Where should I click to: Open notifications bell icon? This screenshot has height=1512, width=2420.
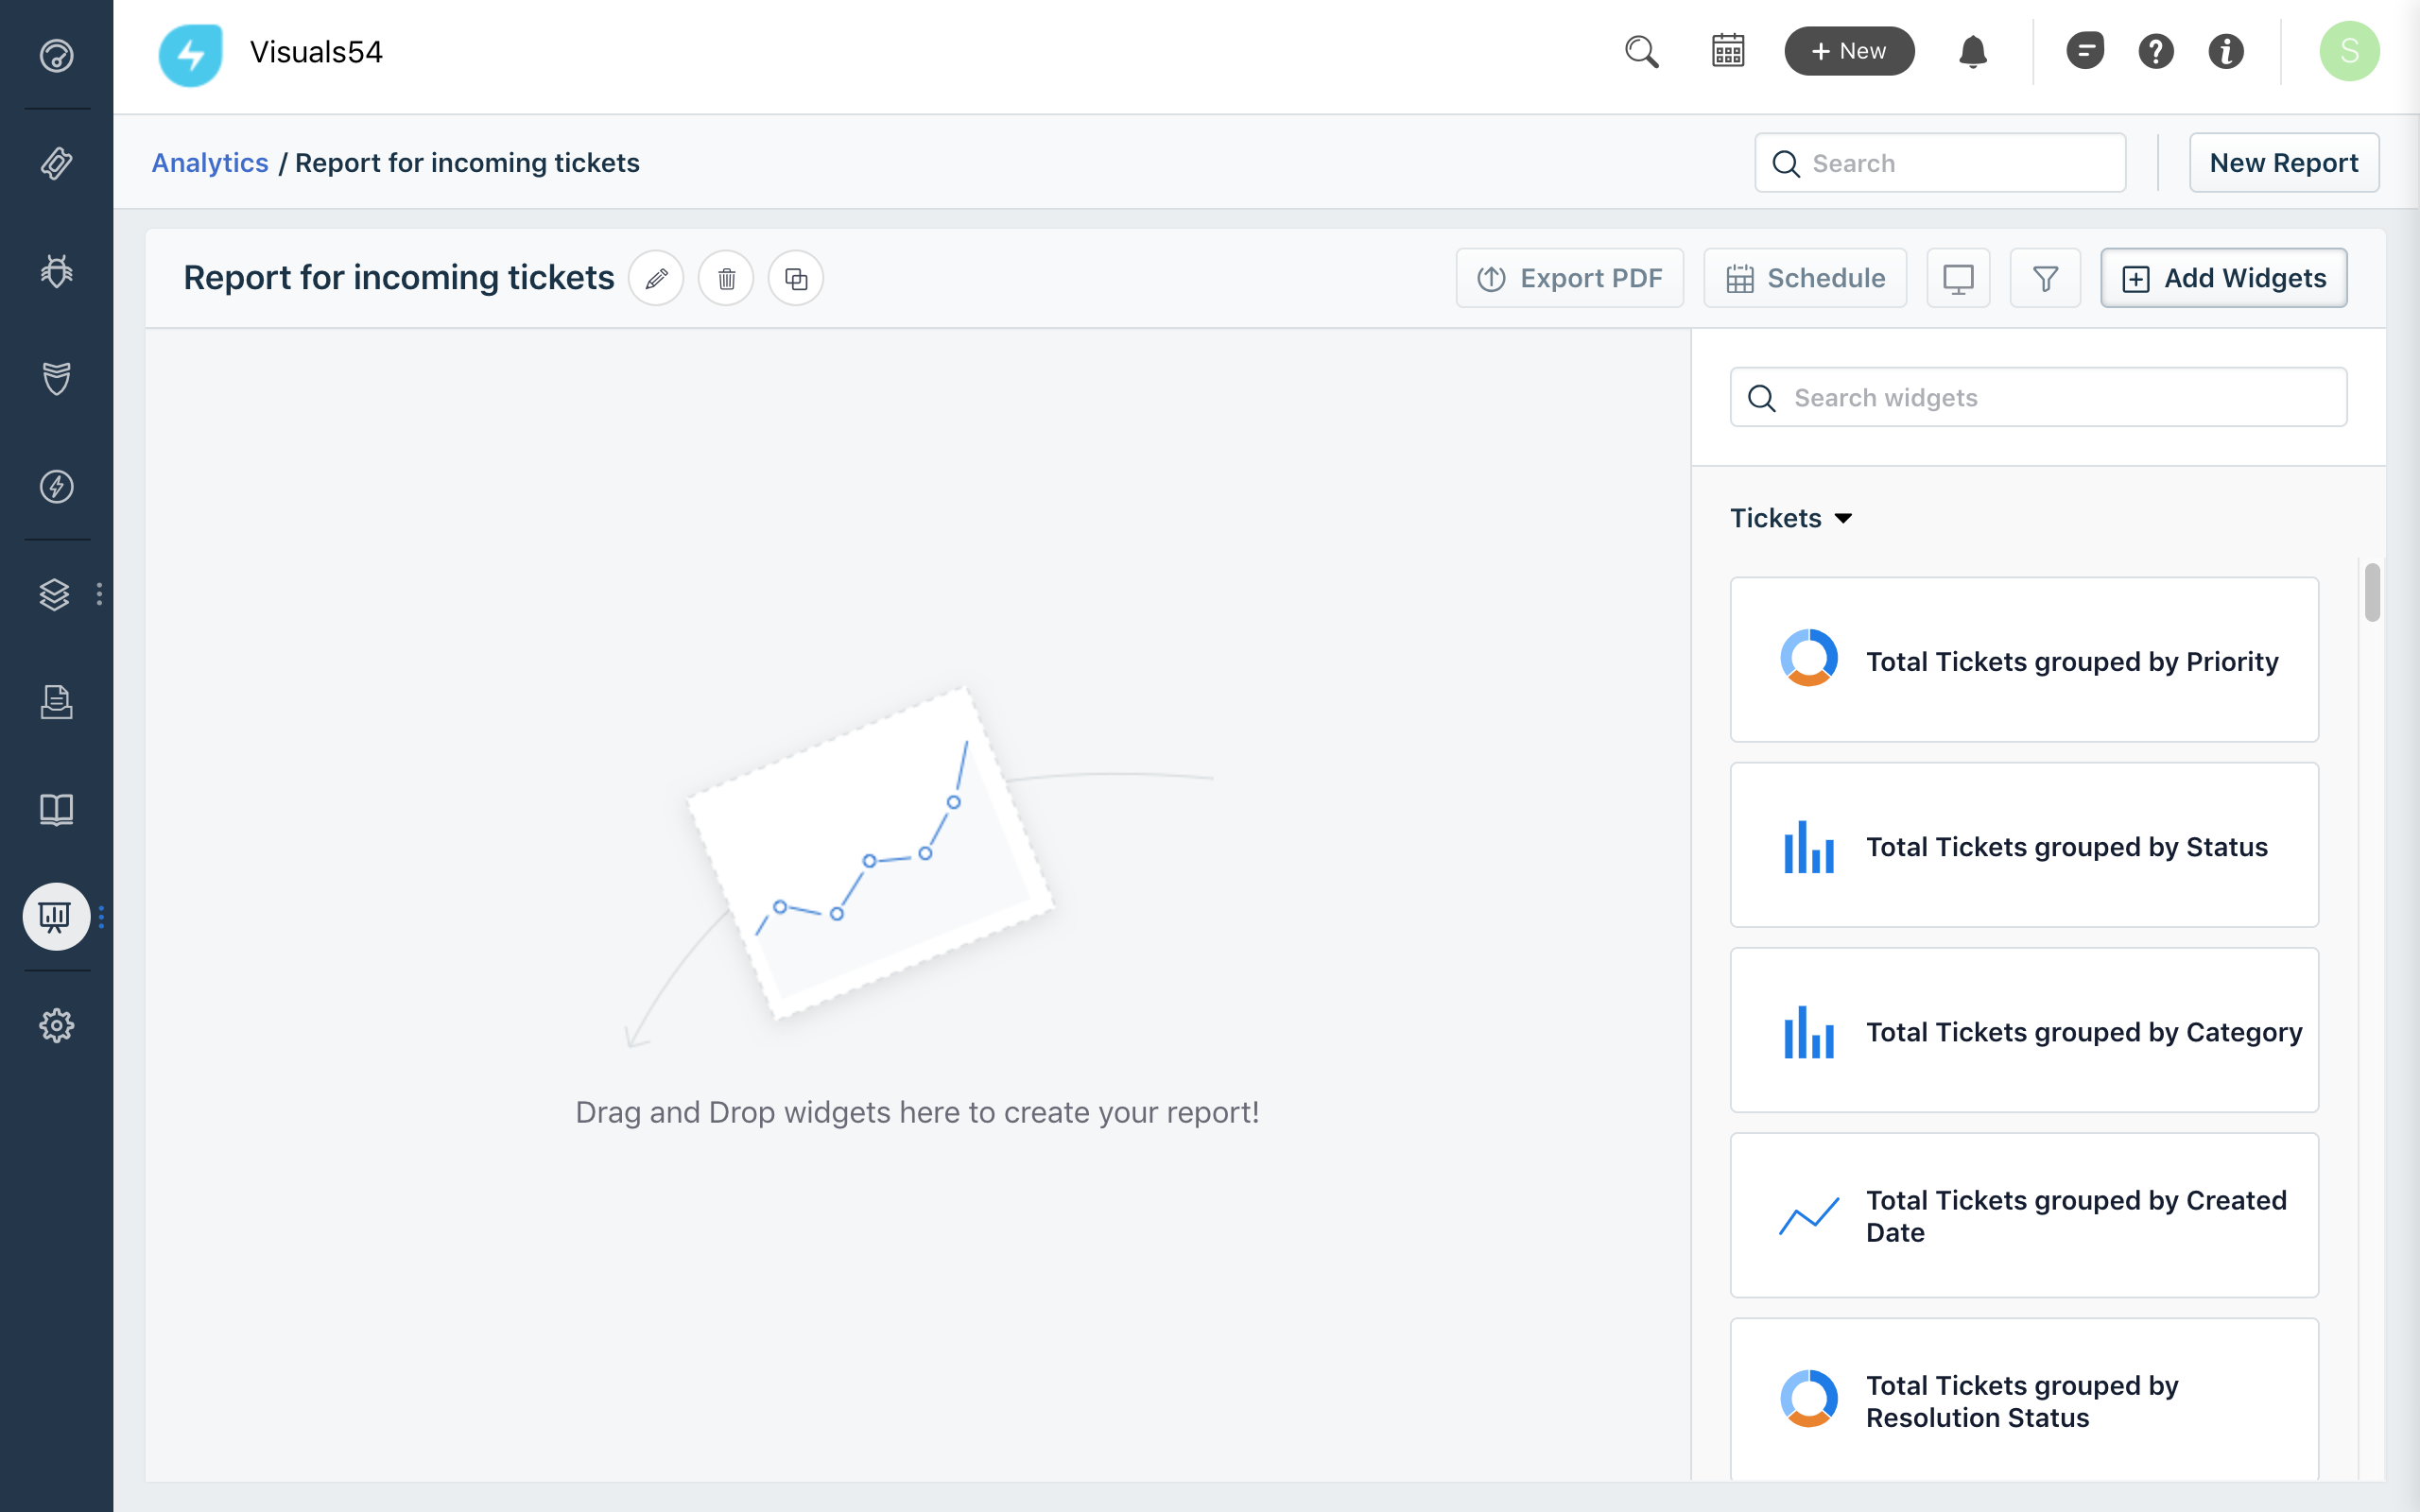pyautogui.click(x=1972, y=51)
